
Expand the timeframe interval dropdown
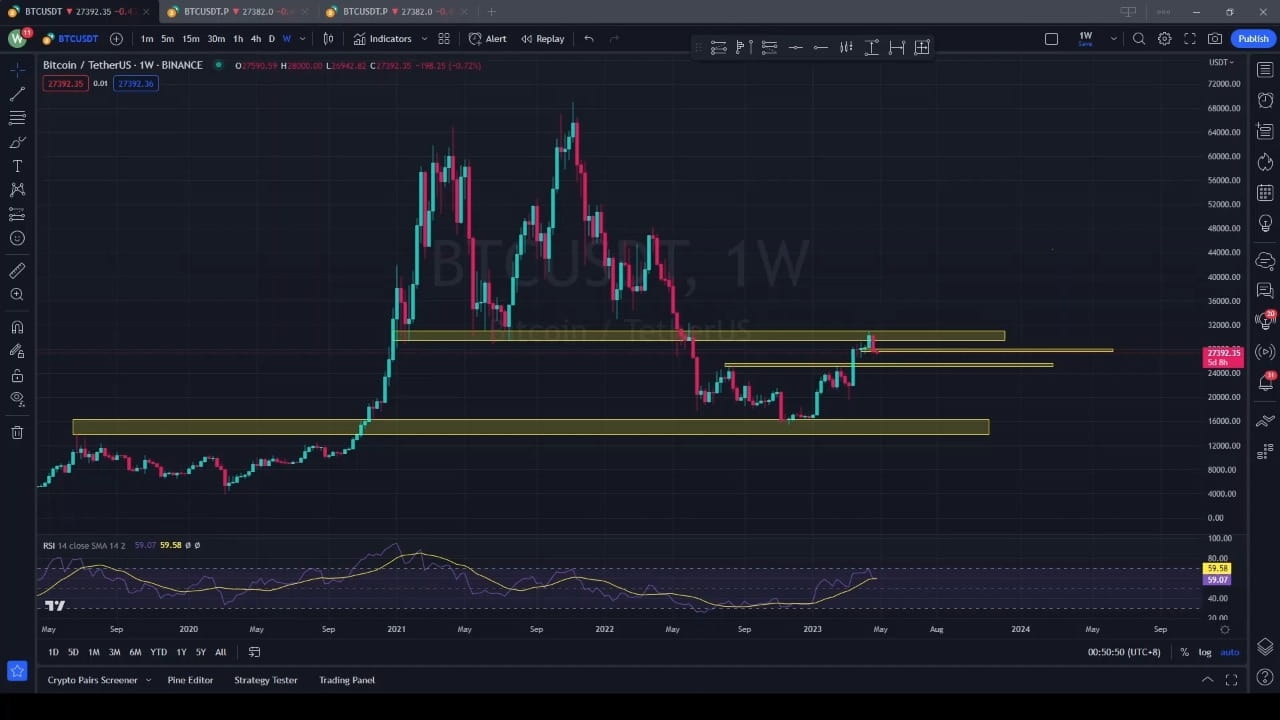tap(303, 39)
